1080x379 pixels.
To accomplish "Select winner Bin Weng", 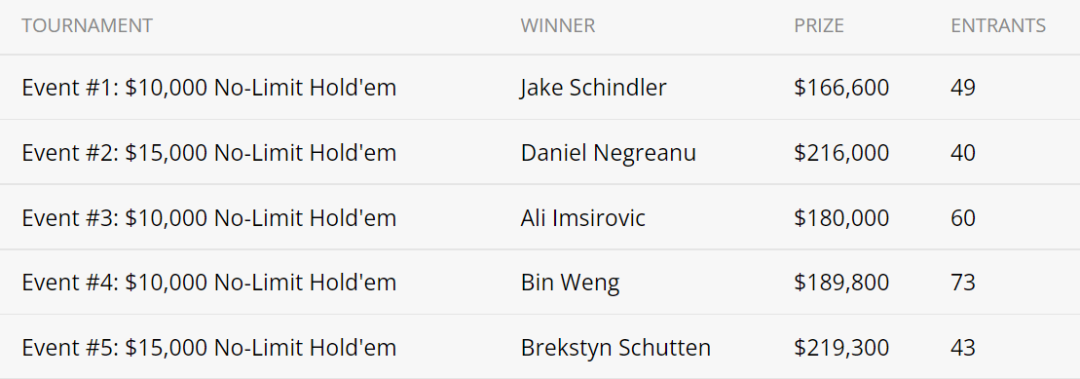I will click(x=570, y=283).
